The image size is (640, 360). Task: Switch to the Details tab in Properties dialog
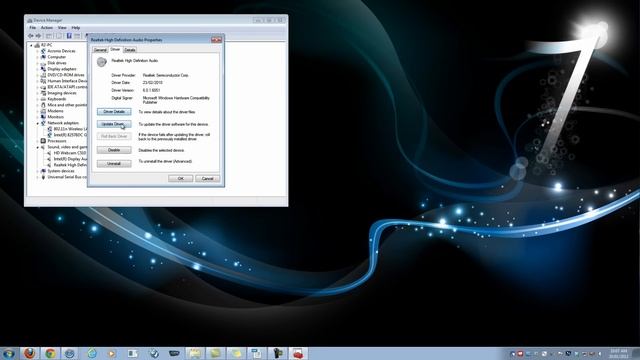click(130, 50)
